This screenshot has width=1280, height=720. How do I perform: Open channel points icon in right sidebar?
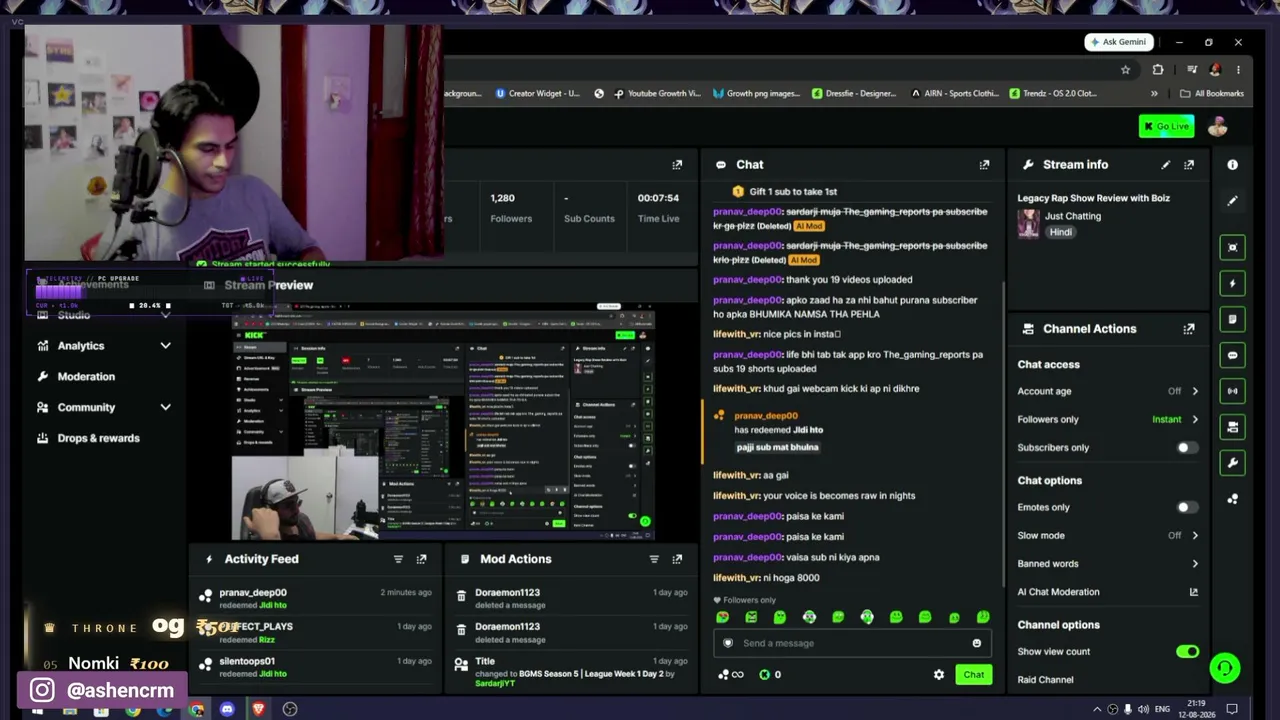coord(1232,499)
